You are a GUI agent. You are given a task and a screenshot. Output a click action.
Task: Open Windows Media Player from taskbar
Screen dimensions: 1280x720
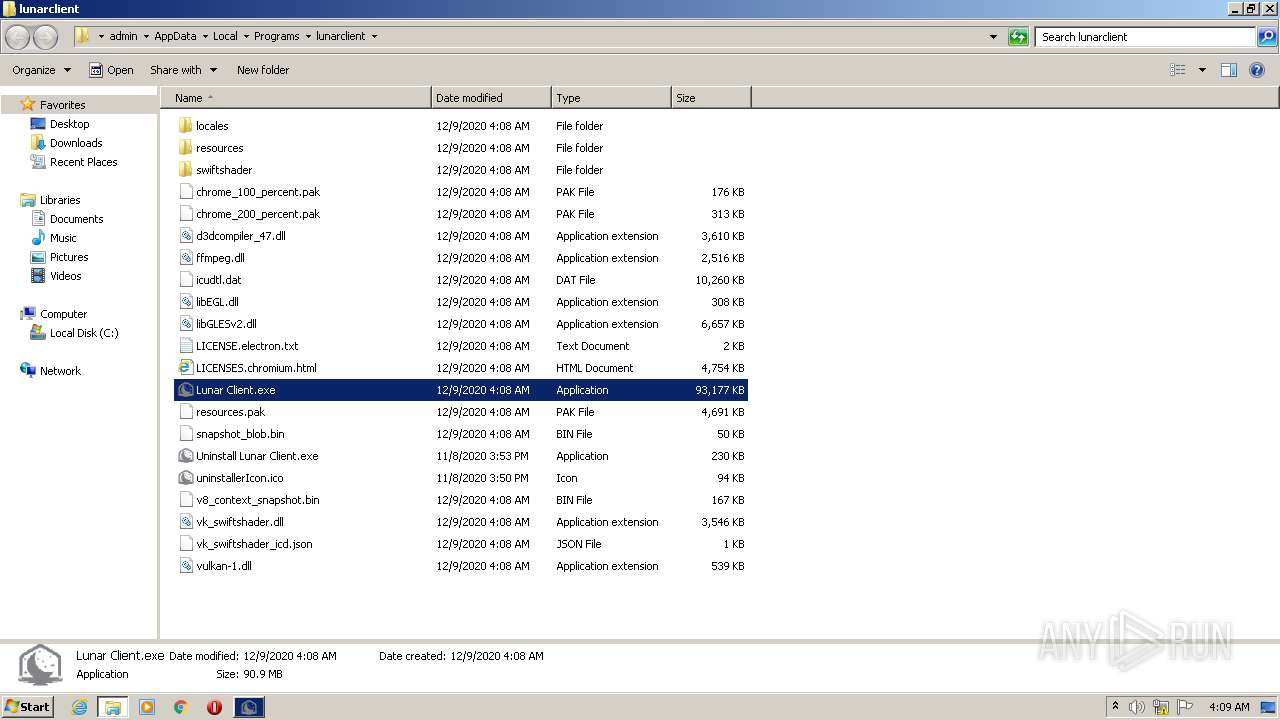[x=147, y=707]
